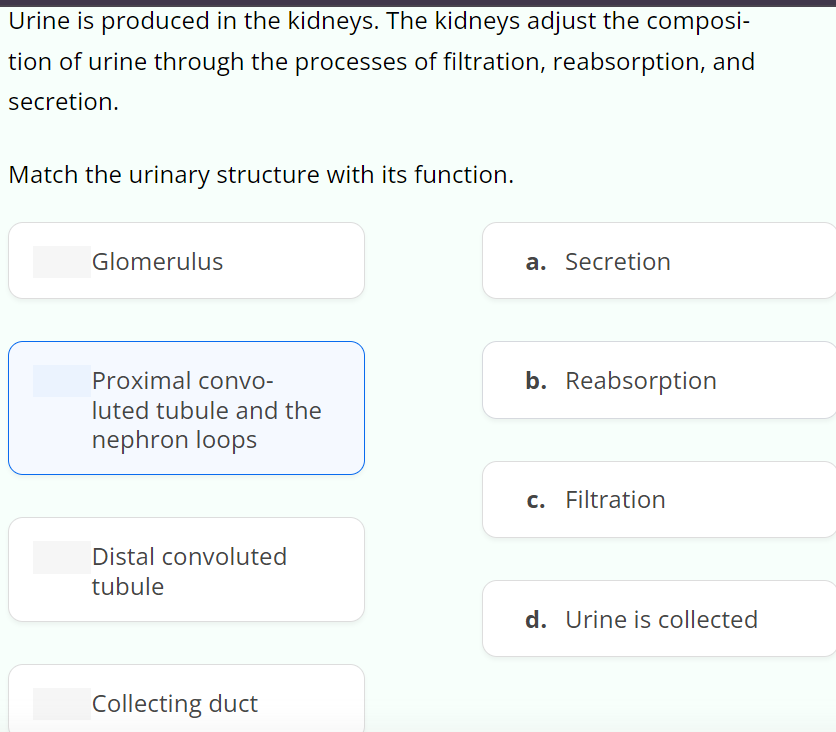
Task: Choose answer option b. Reabsorption
Action: pos(659,380)
